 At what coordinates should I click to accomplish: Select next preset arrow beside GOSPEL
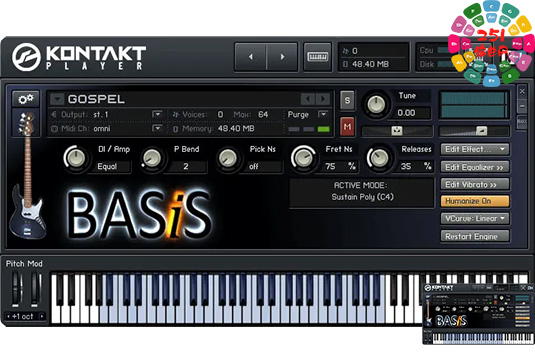tap(322, 99)
